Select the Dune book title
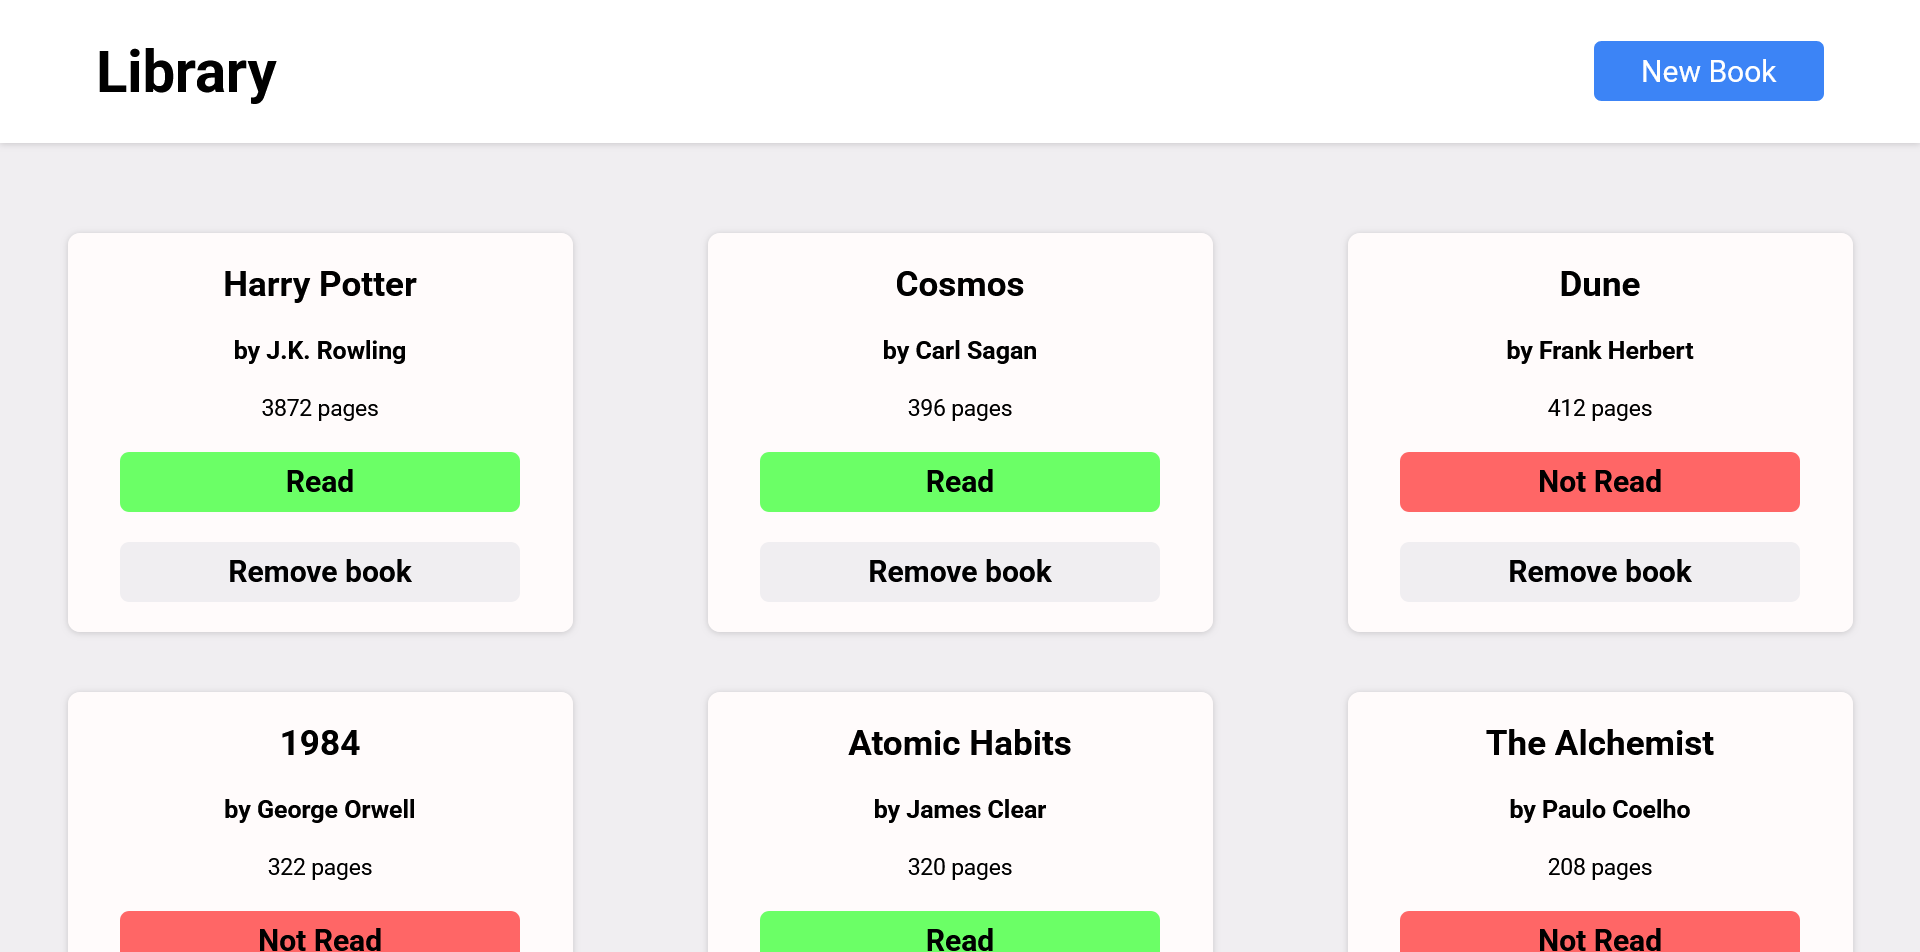1920x952 pixels. point(1600,284)
